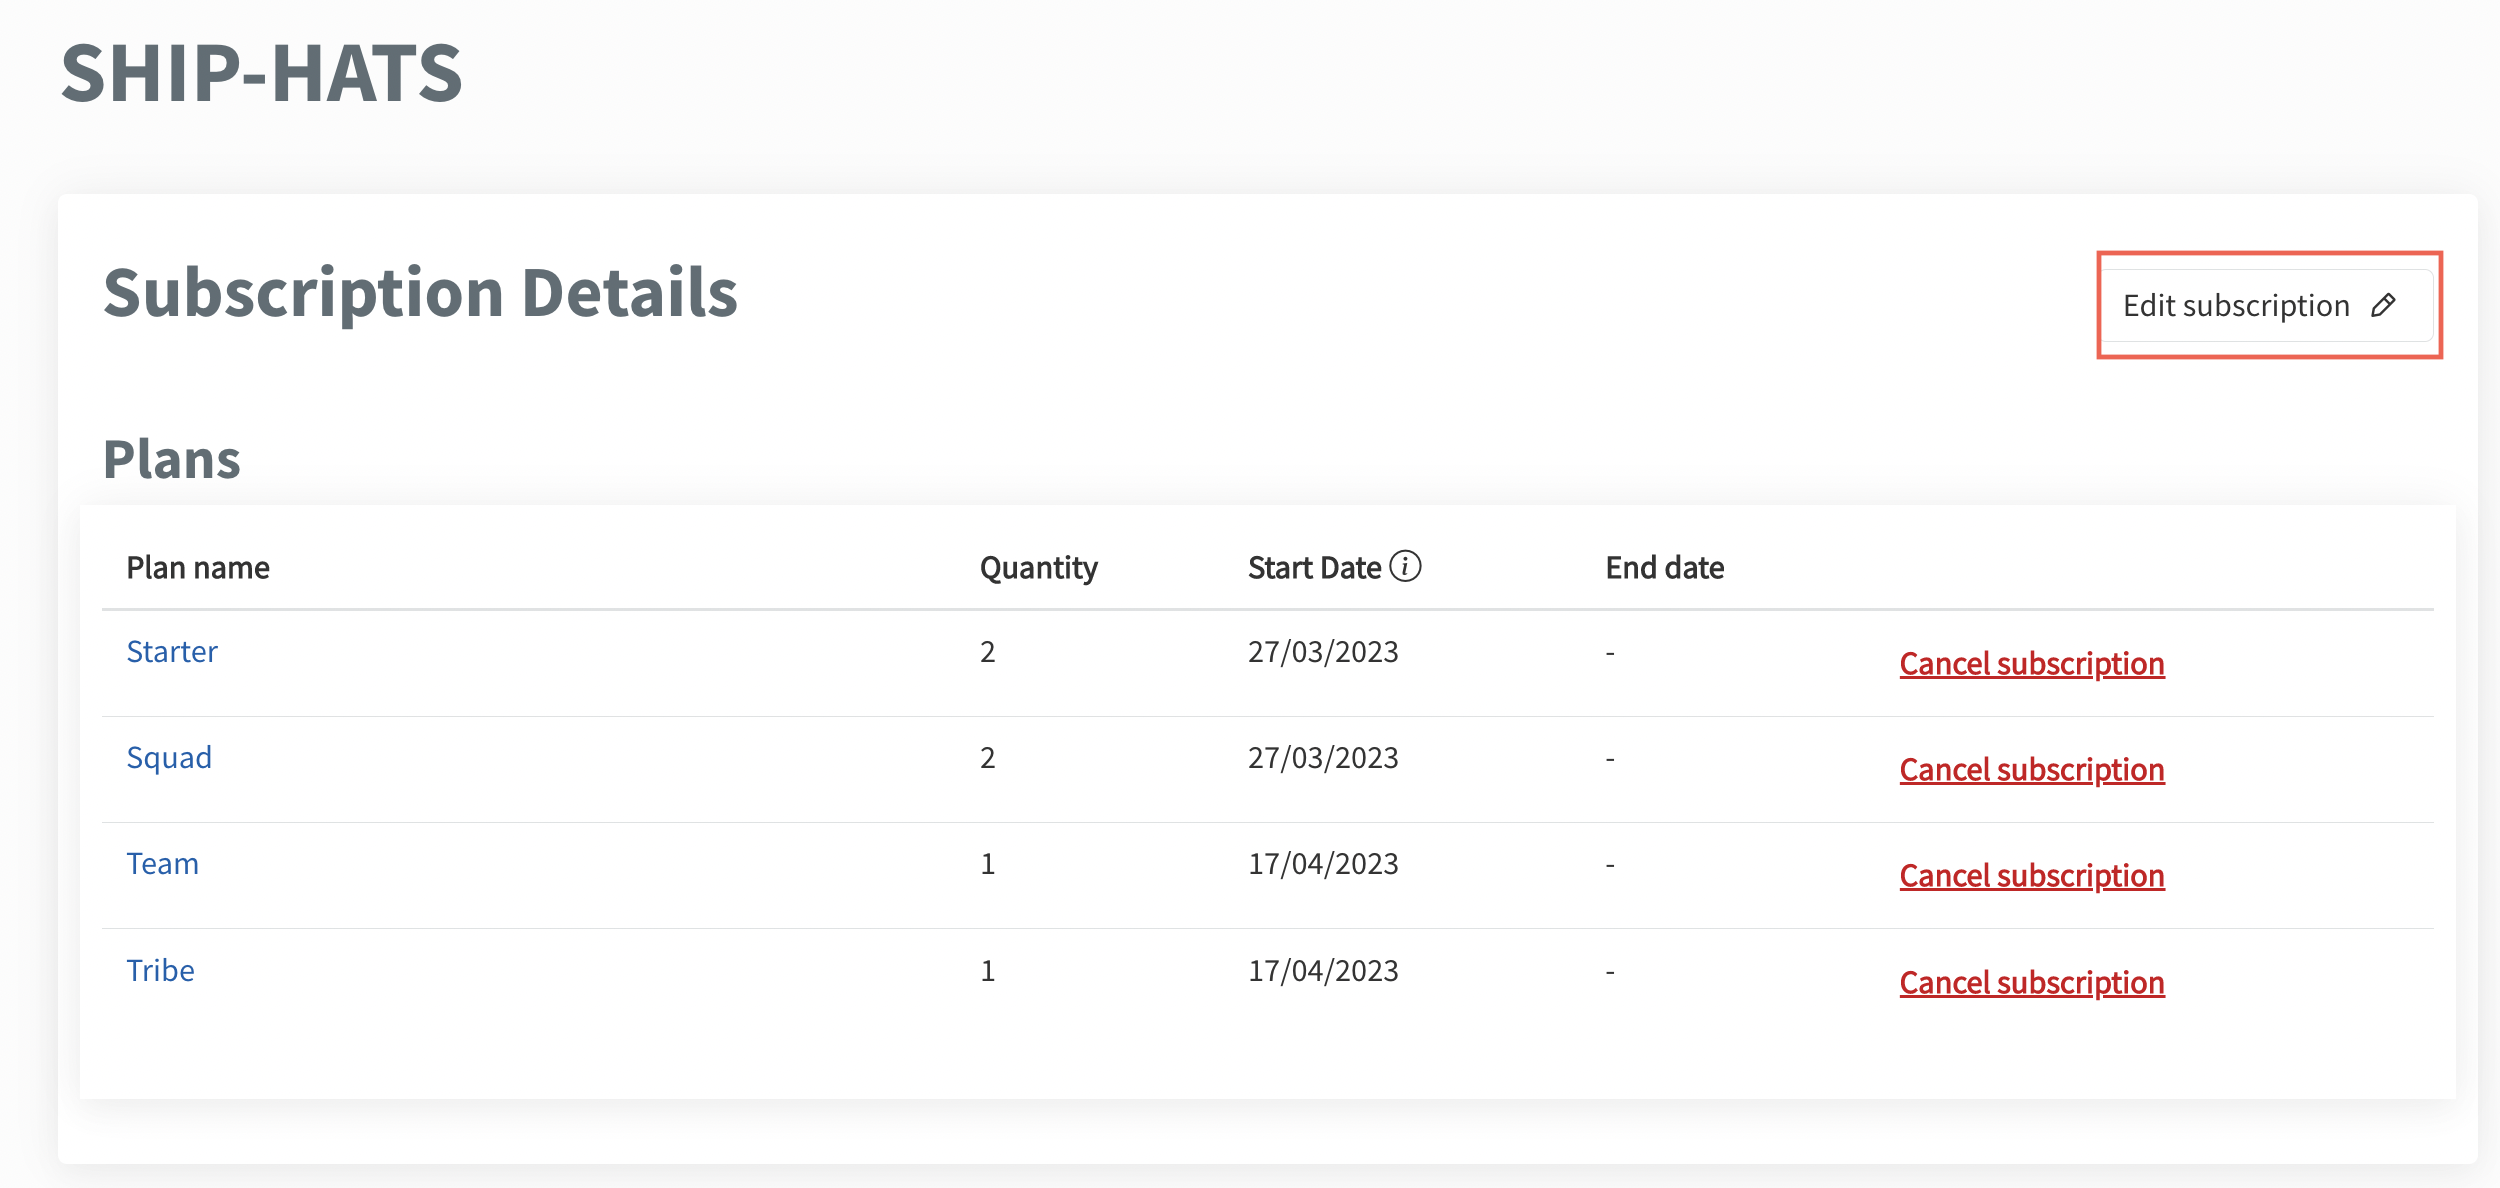2500x1188 pixels.
Task: Open the Starter plan link
Action: pos(172,652)
